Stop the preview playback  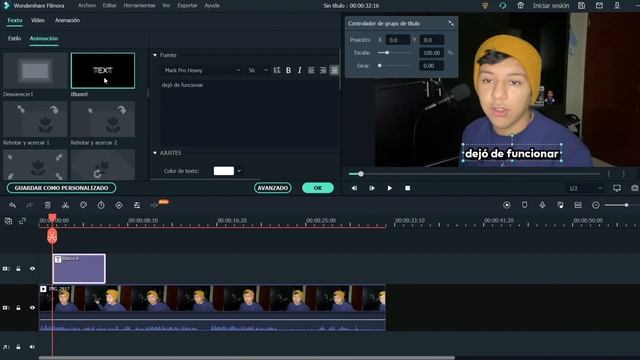[407, 188]
